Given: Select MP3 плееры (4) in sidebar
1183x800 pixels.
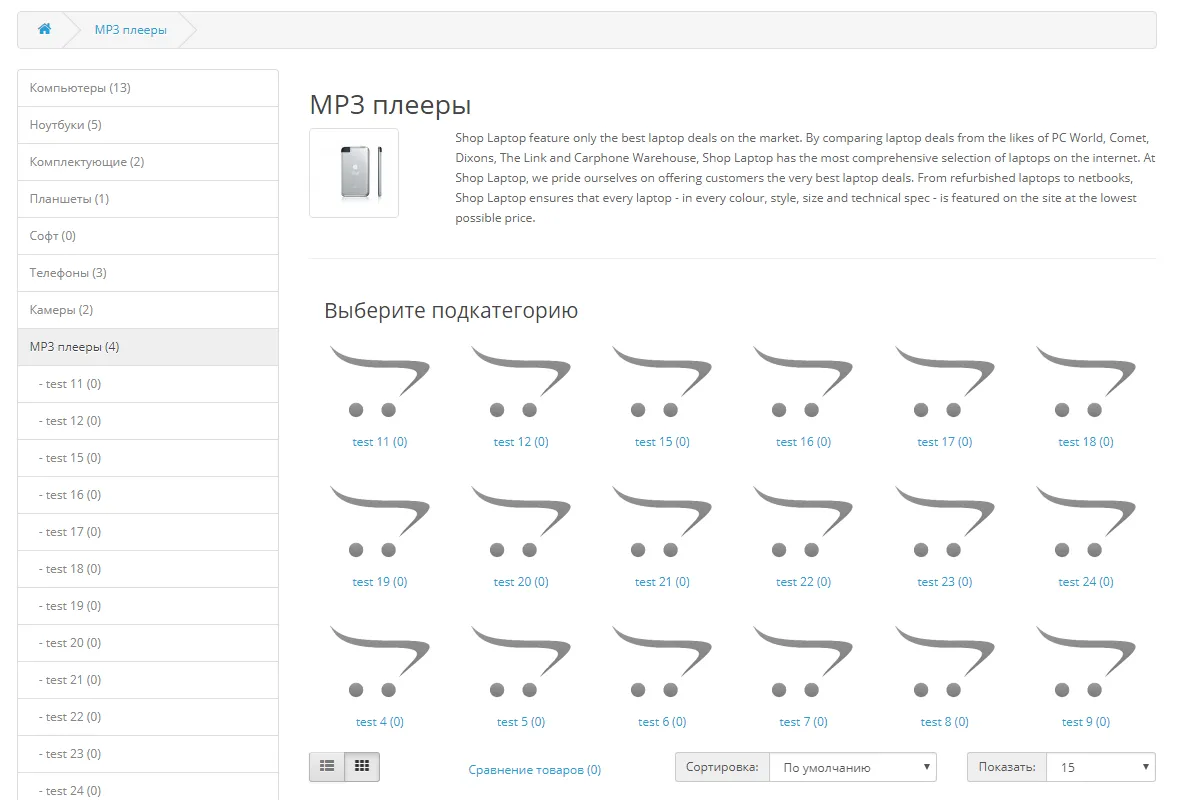Looking at the screenshot, I should [x=148, y=346].
